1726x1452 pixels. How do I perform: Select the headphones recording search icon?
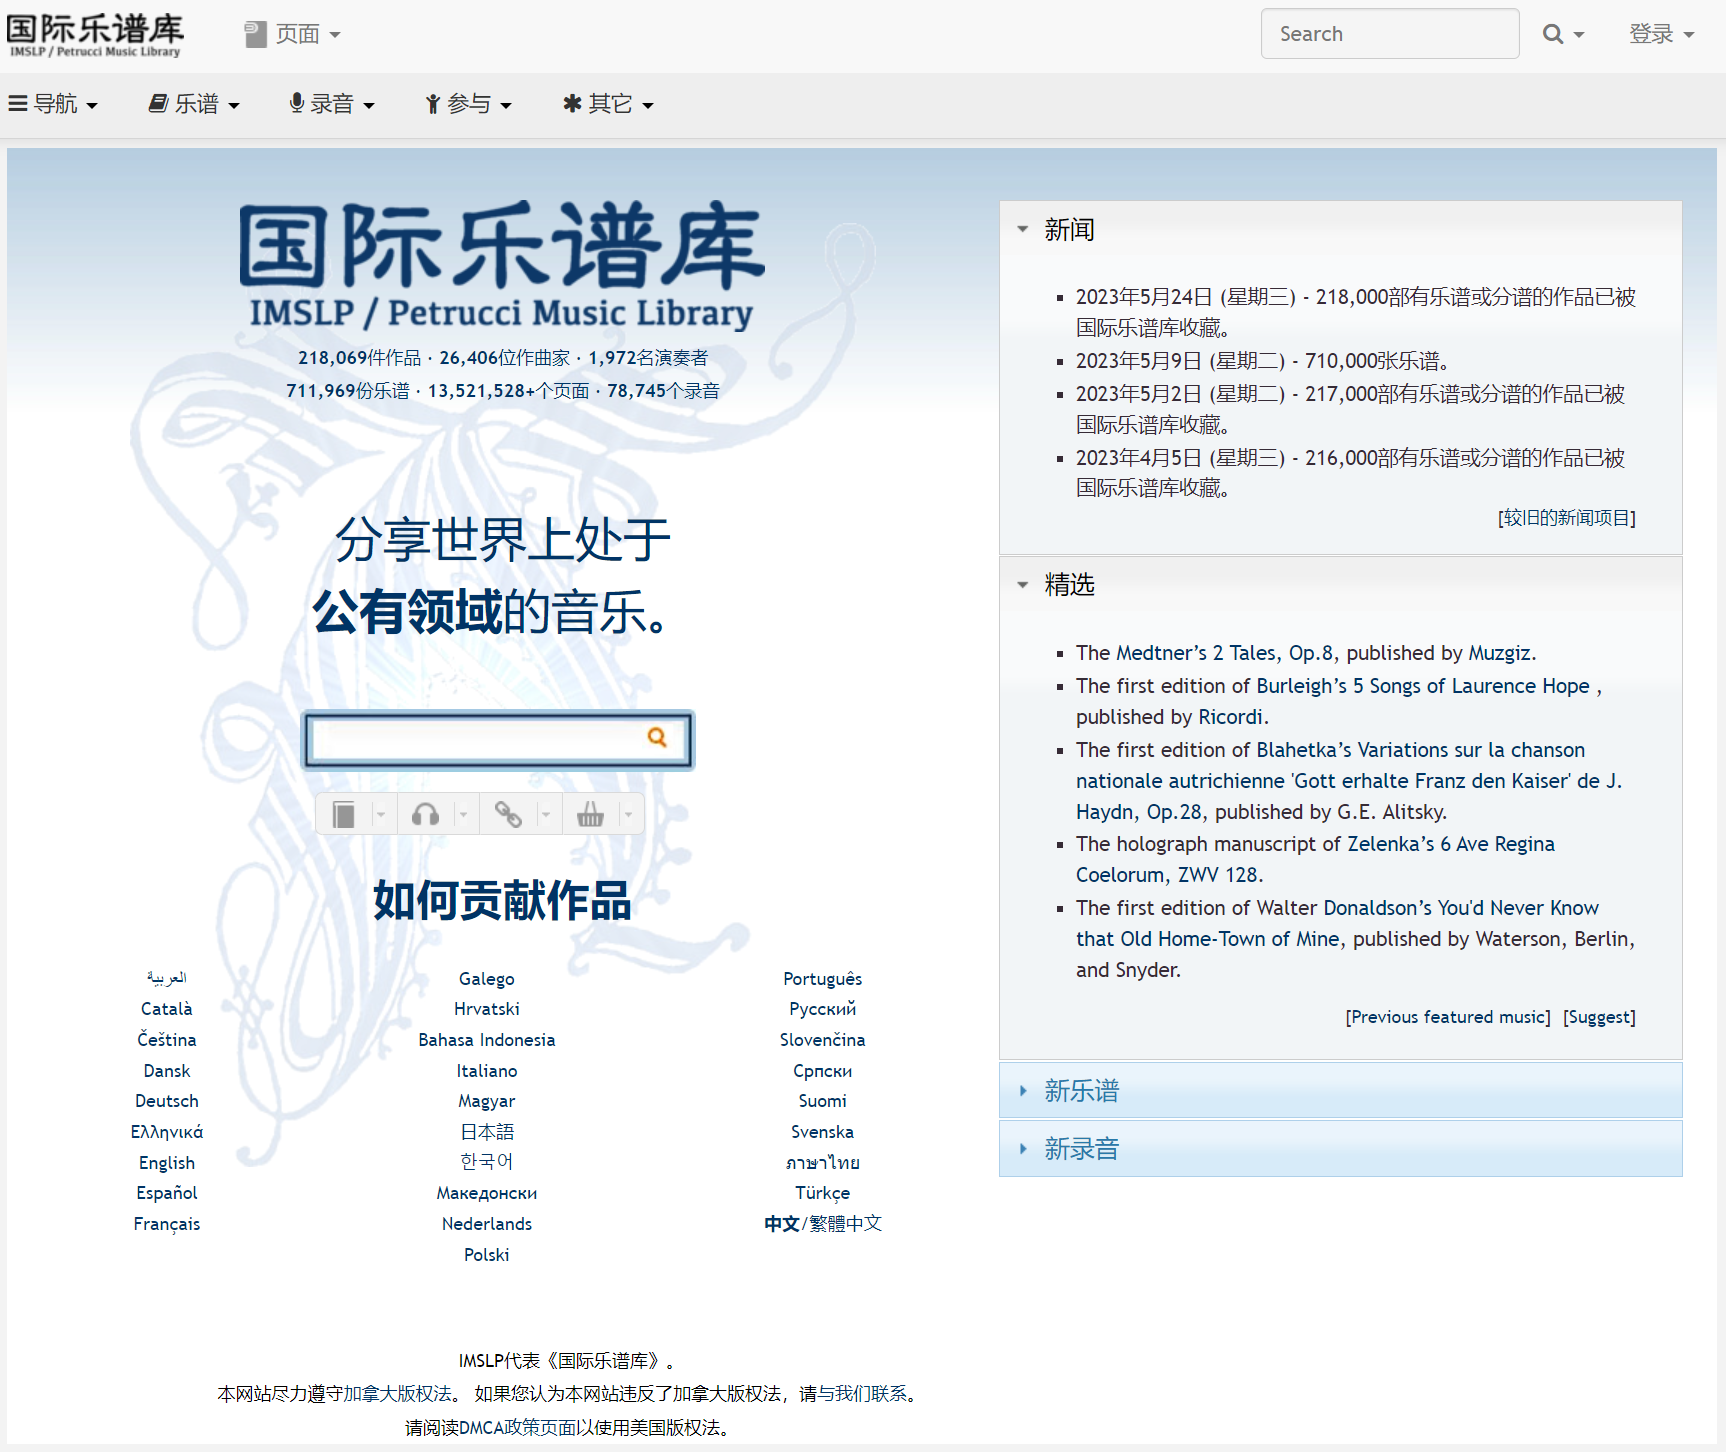click(426, 815)
